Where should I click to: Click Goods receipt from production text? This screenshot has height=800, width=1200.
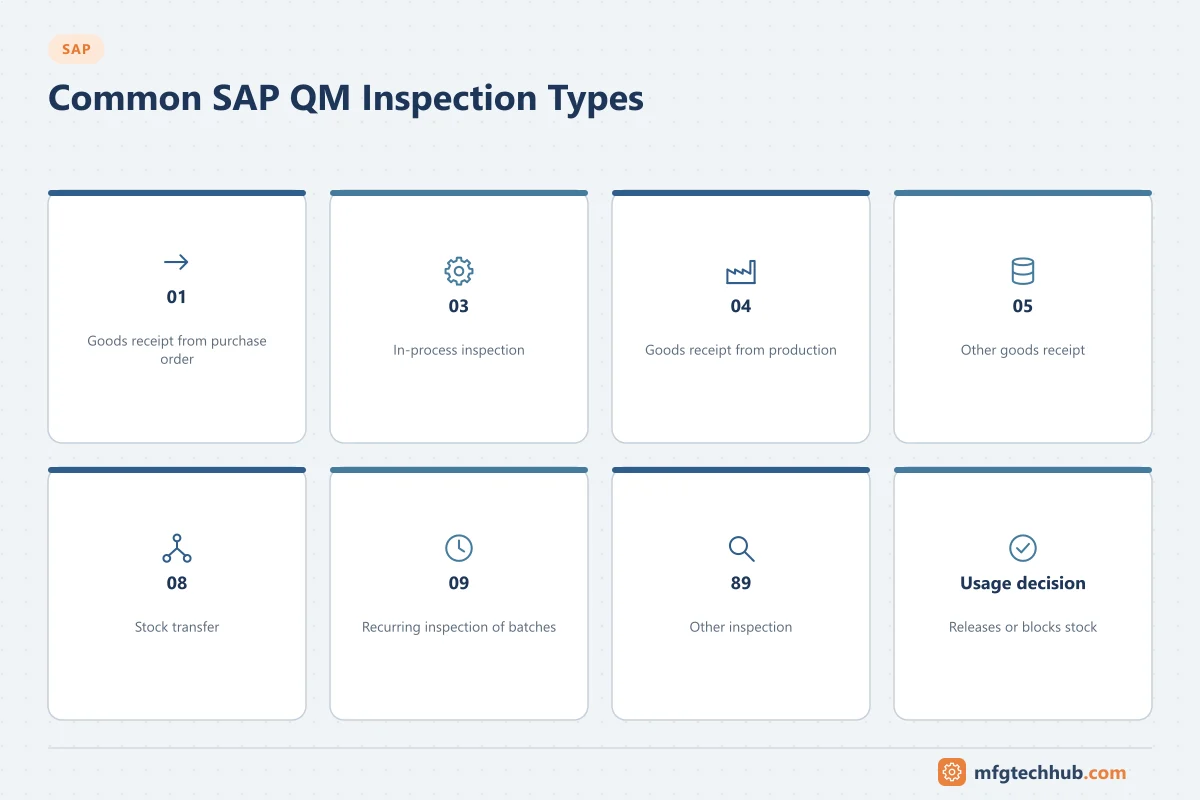(x=741, y=350)
